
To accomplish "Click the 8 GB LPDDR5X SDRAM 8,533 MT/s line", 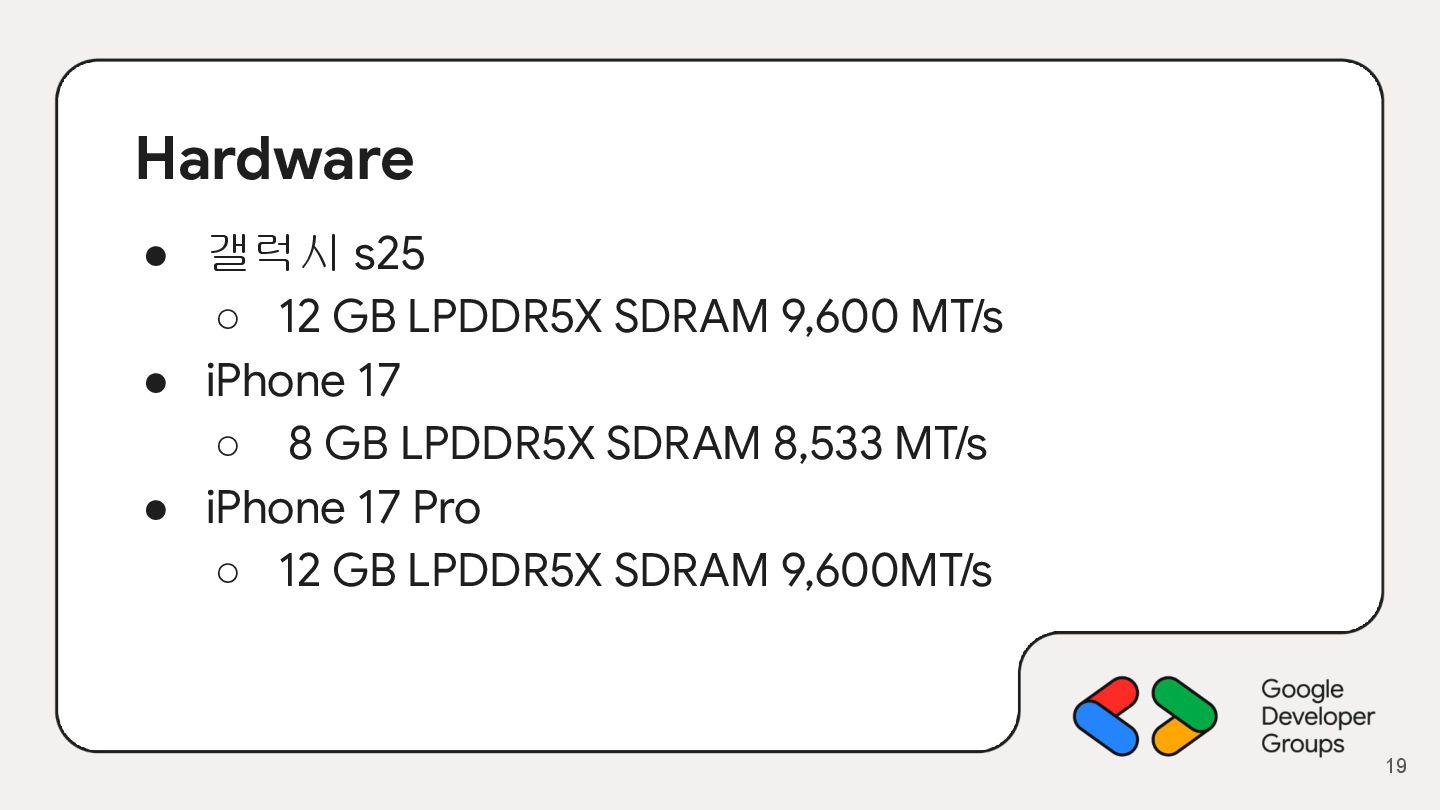I will click(x=637, y=444).
